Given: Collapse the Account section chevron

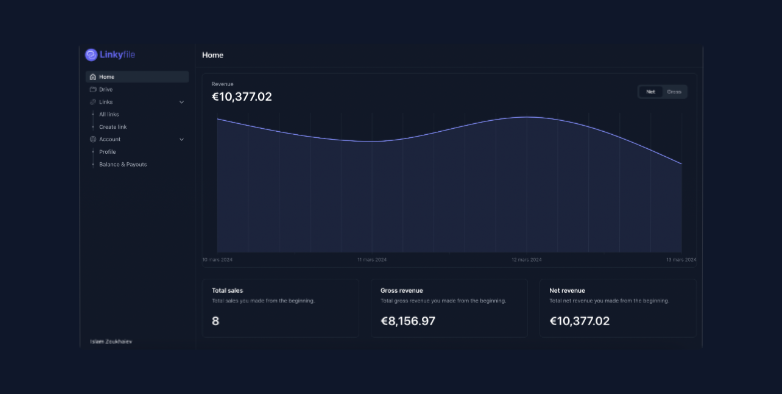Looking at the screenshot, I should point(182,140).
